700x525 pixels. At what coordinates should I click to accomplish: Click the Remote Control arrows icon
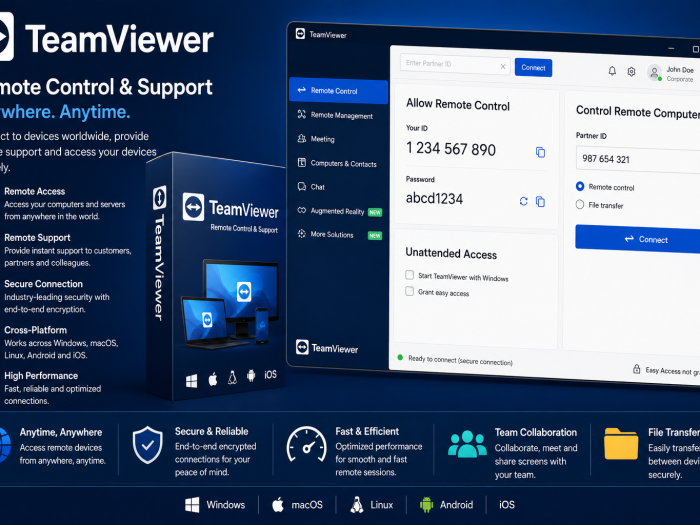[302, 90]
